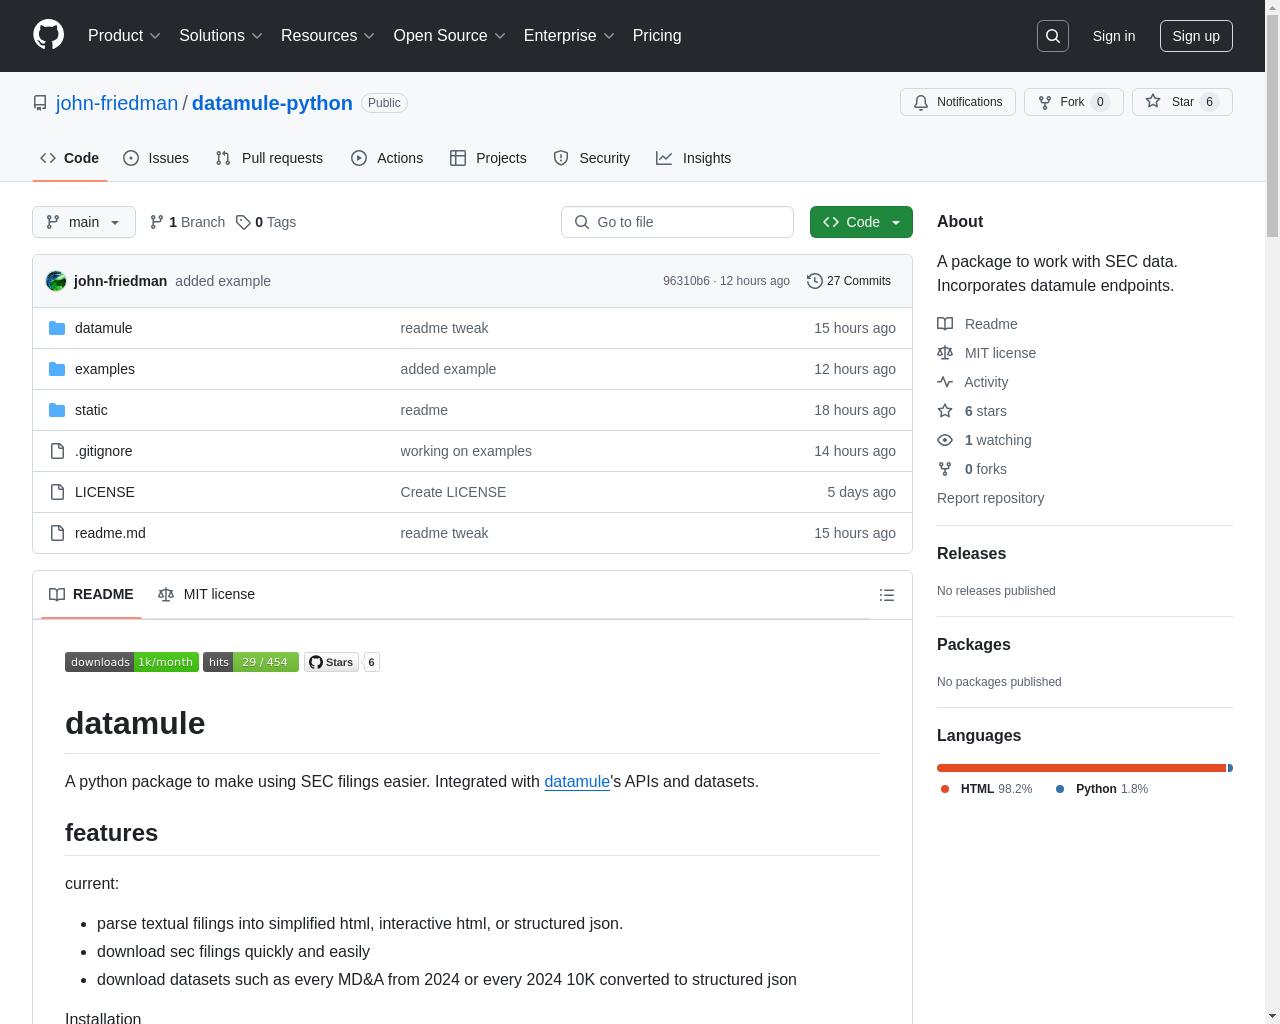Open Activity link in About
Viewport: 1280px width, 1024px height.
pos(972,382)
